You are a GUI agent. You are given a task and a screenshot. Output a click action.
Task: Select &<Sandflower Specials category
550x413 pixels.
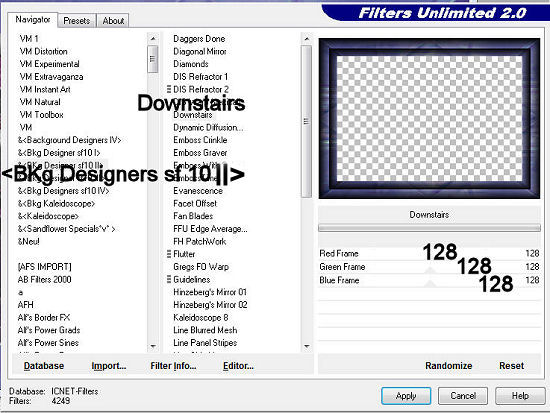click(66, 229)
